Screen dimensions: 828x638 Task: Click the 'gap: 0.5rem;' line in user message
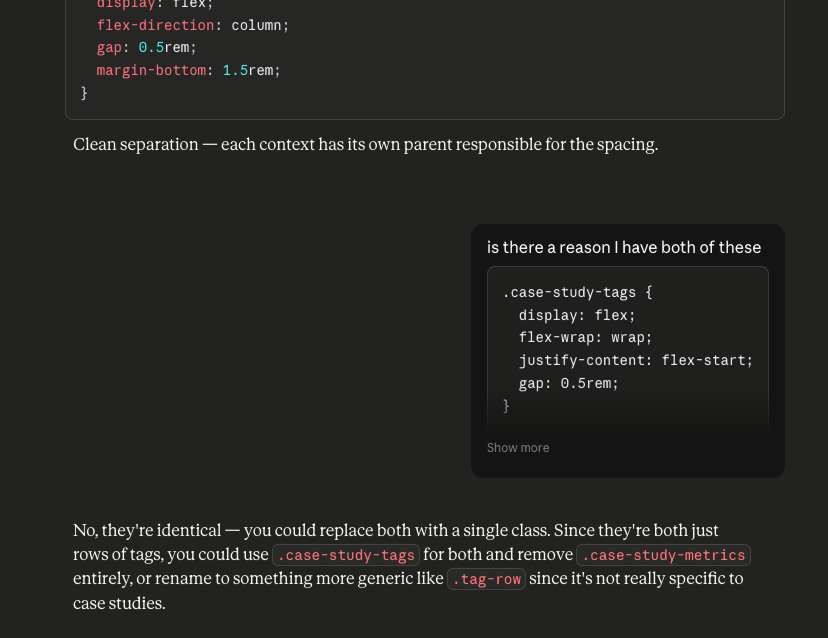(x=568, y=383)
